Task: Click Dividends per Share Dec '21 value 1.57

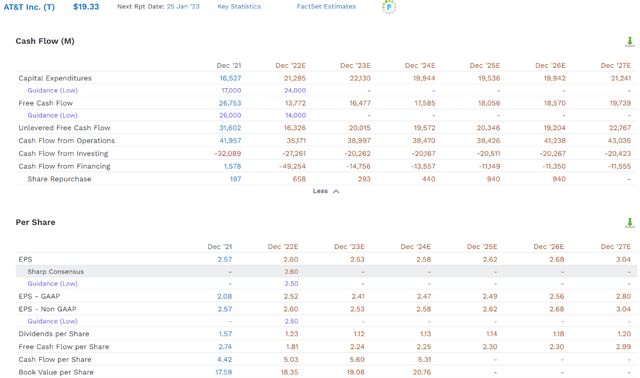Action: 225,334
